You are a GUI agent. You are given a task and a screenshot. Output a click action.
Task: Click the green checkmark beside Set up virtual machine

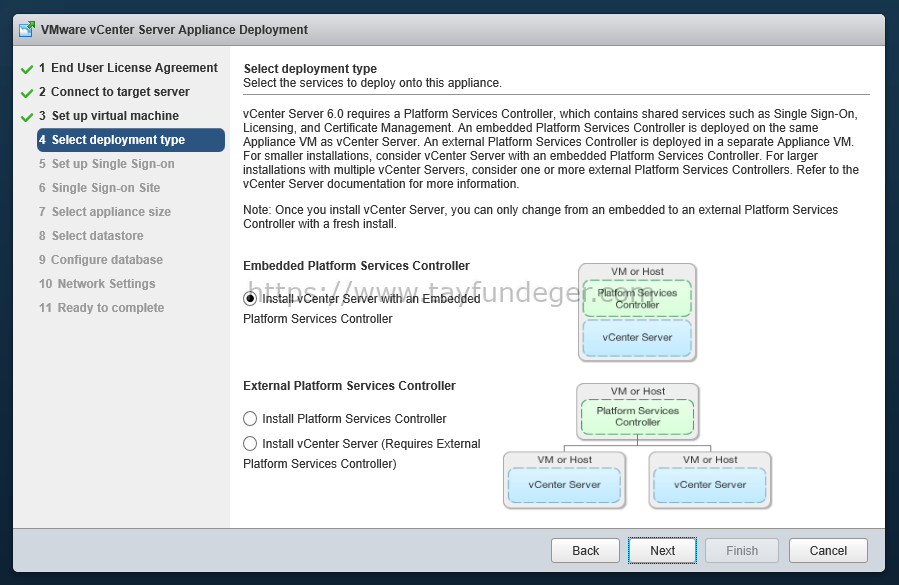27,117
